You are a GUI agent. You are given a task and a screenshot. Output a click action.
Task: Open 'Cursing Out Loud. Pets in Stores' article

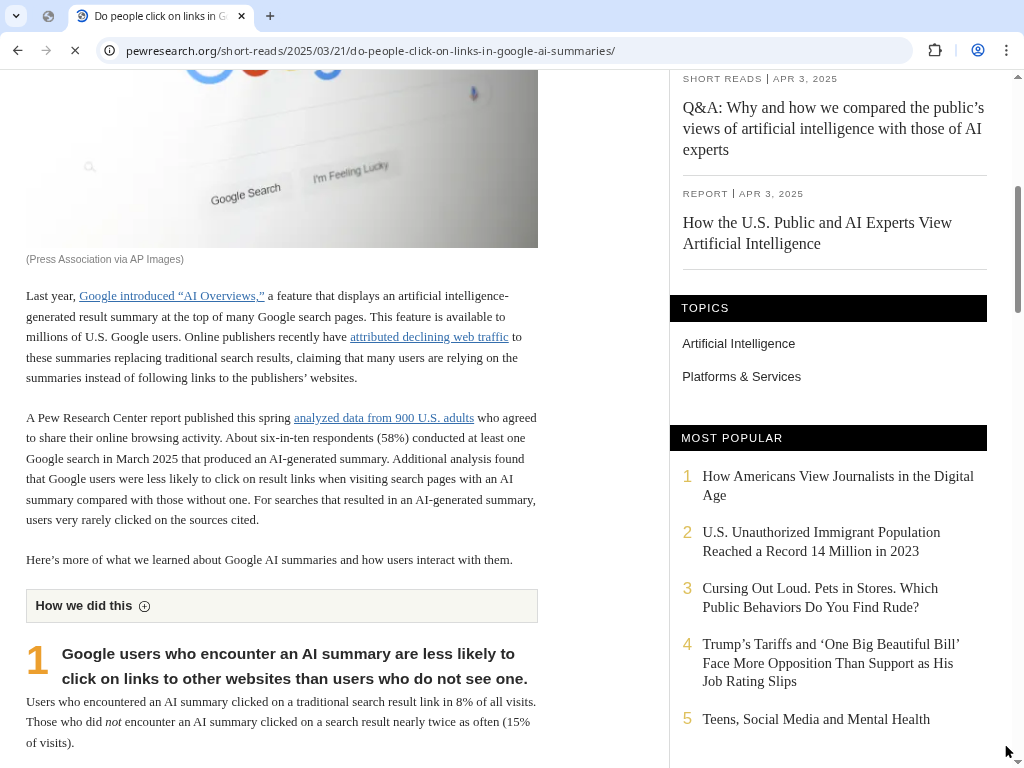820,598
